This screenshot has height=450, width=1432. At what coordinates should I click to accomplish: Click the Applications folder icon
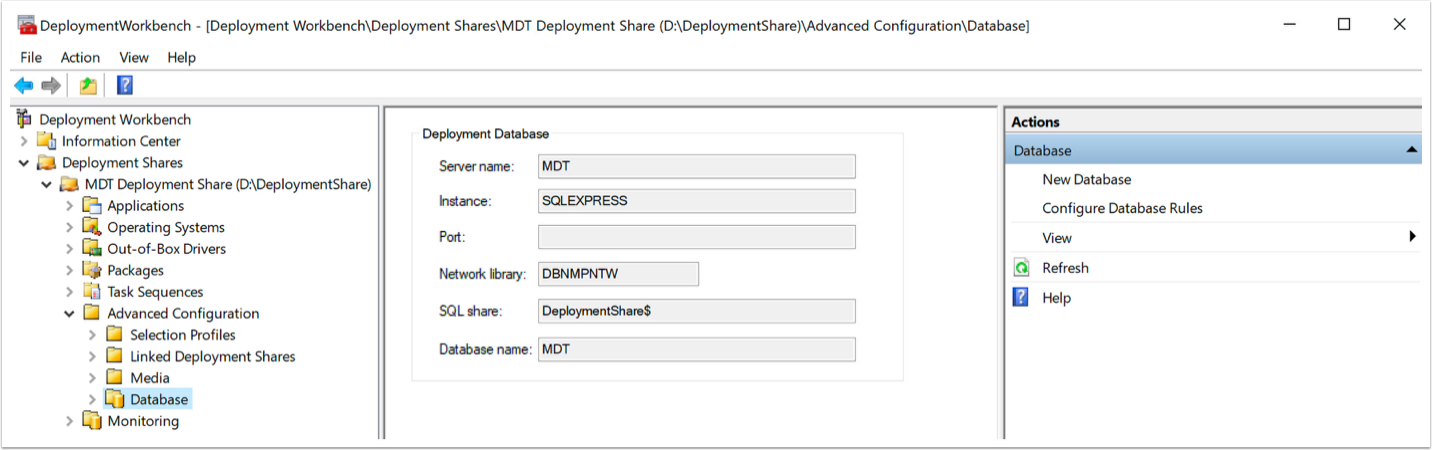coord(92,205)
